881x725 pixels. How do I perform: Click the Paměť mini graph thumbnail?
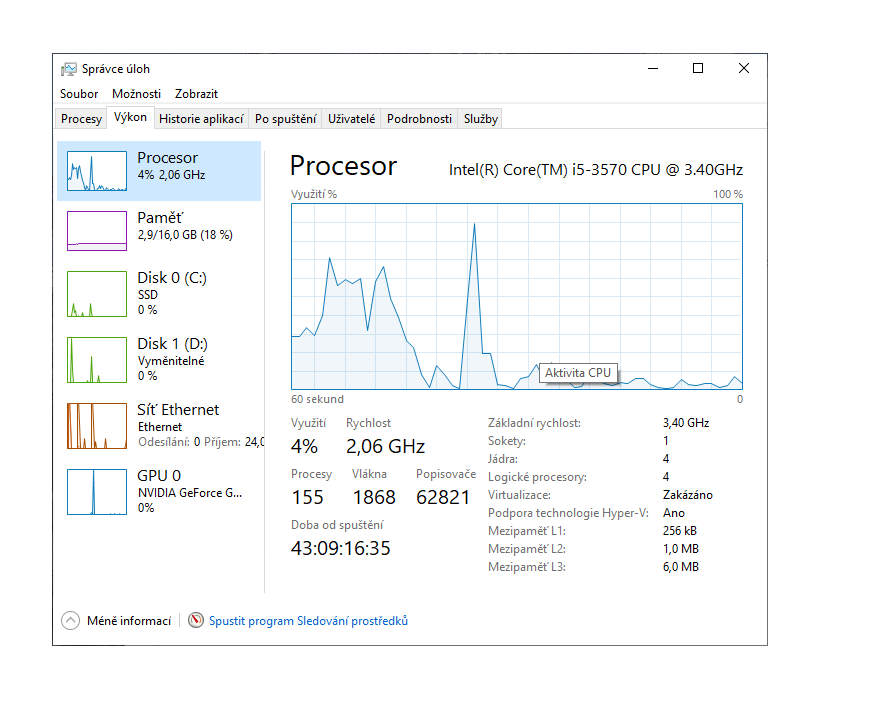click(x=97, y=230)
